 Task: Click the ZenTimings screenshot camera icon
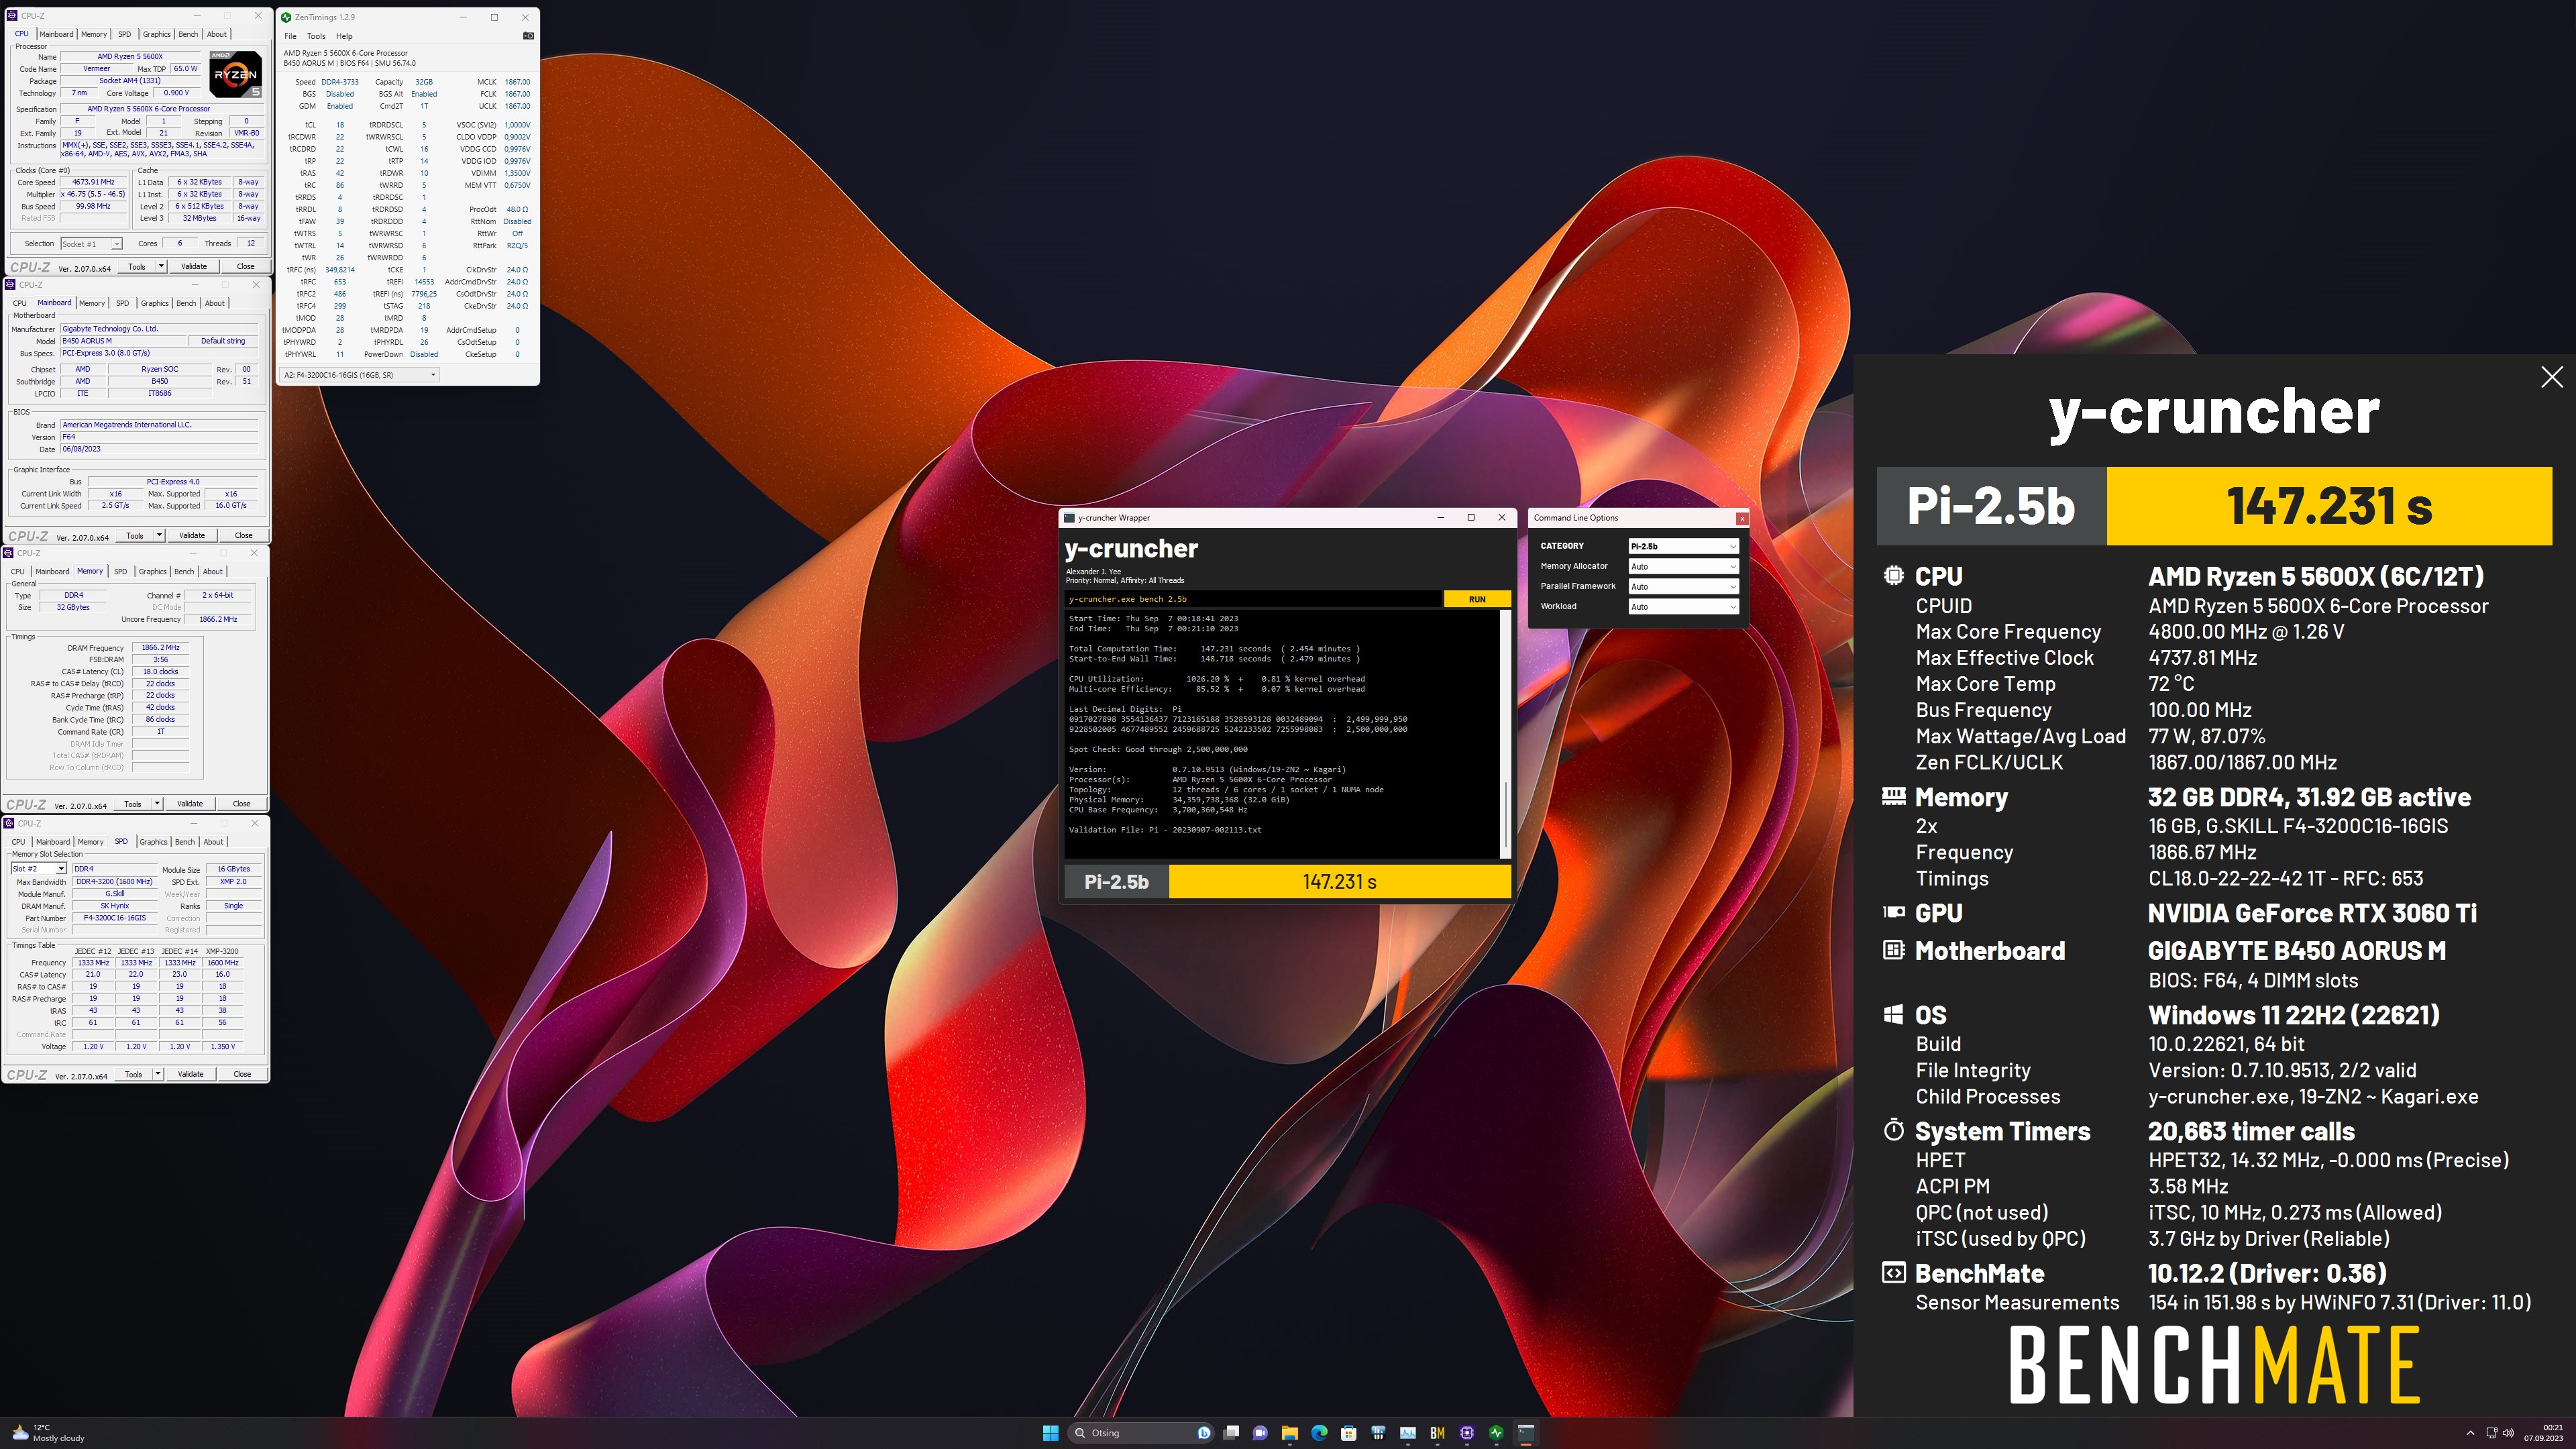528,36
